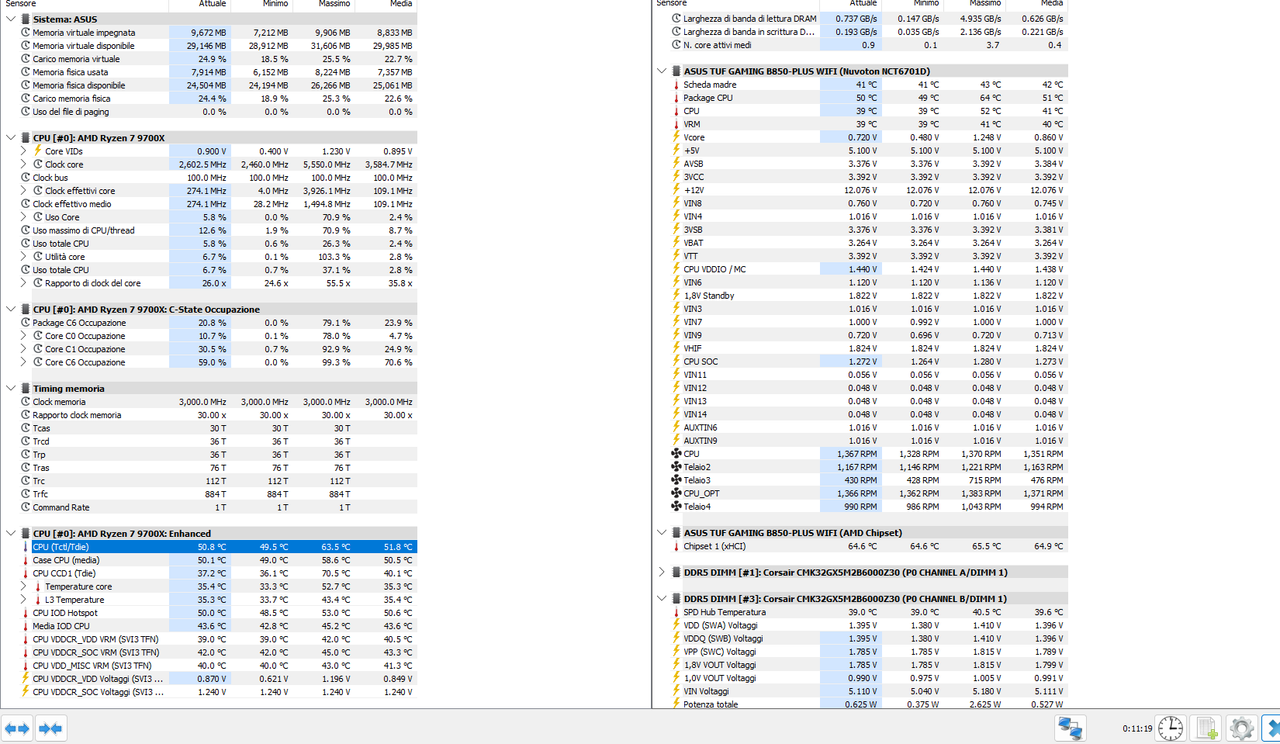Click the fan icon beside Telaio4

[x=676, y=507]
